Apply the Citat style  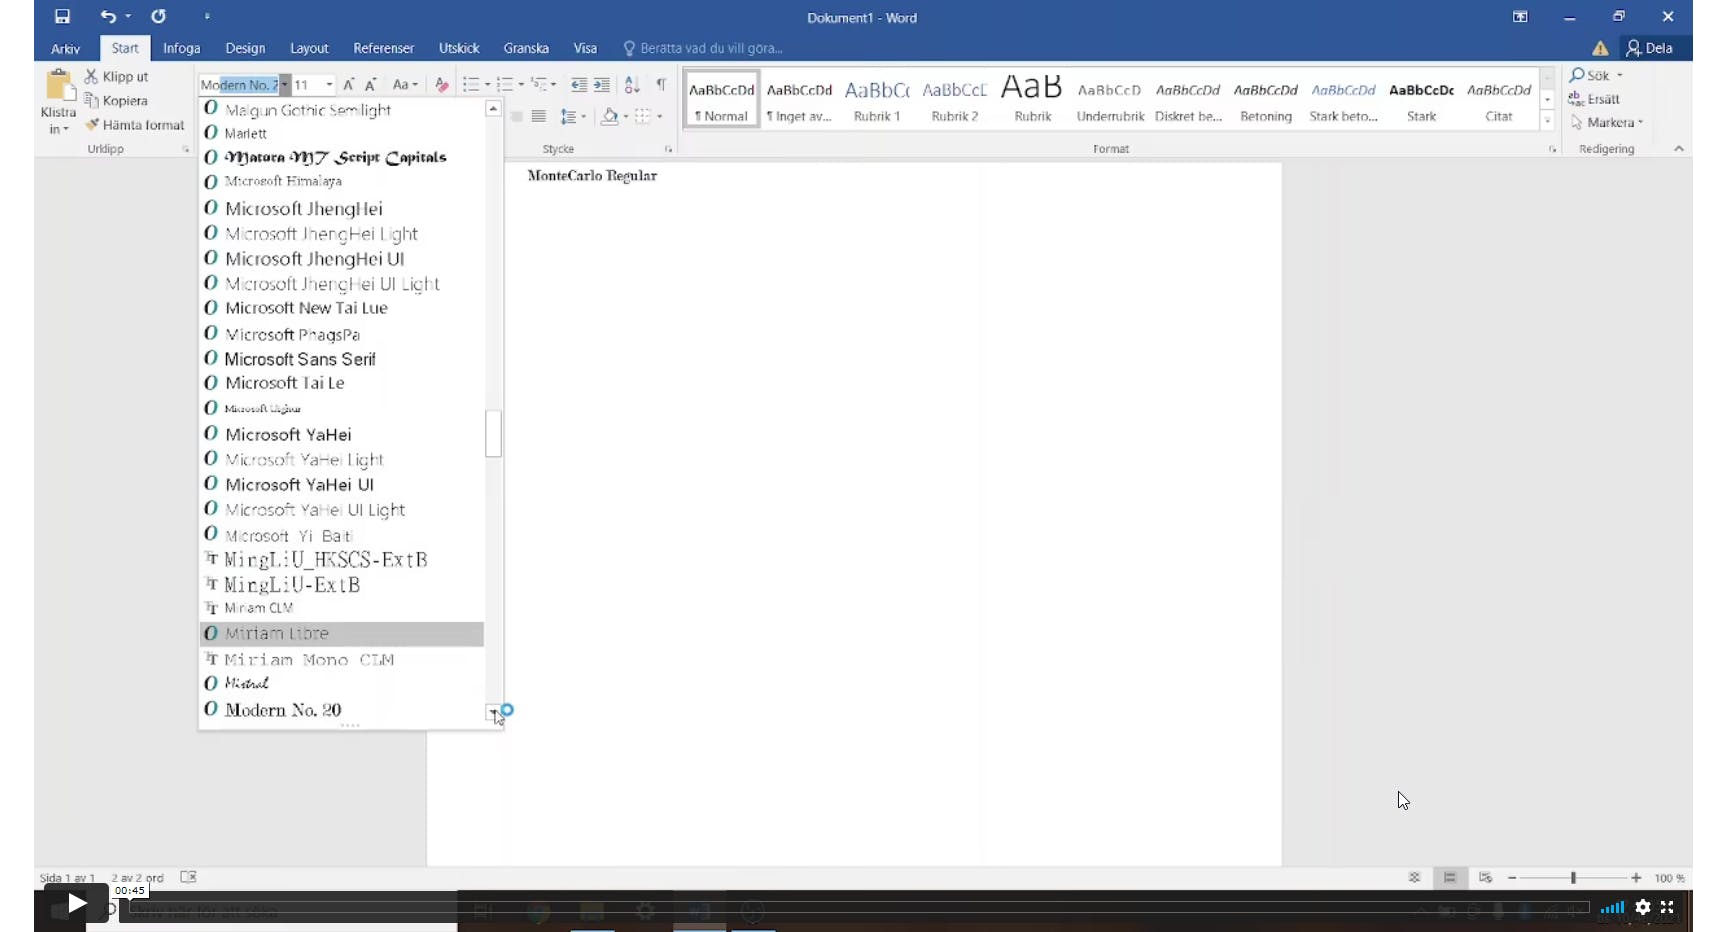click(1499, 99)
